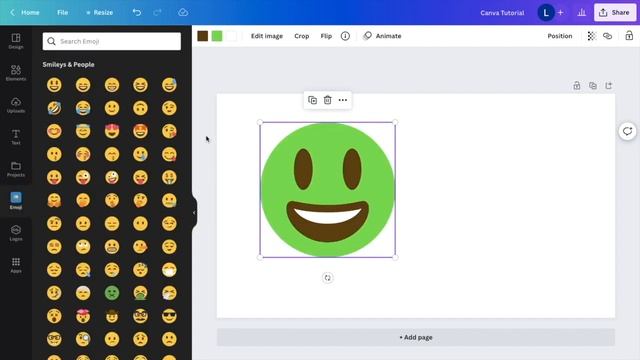This screenshot has width=640, height=360.
Task: Open the Text panel
Action: coord(16,137)
